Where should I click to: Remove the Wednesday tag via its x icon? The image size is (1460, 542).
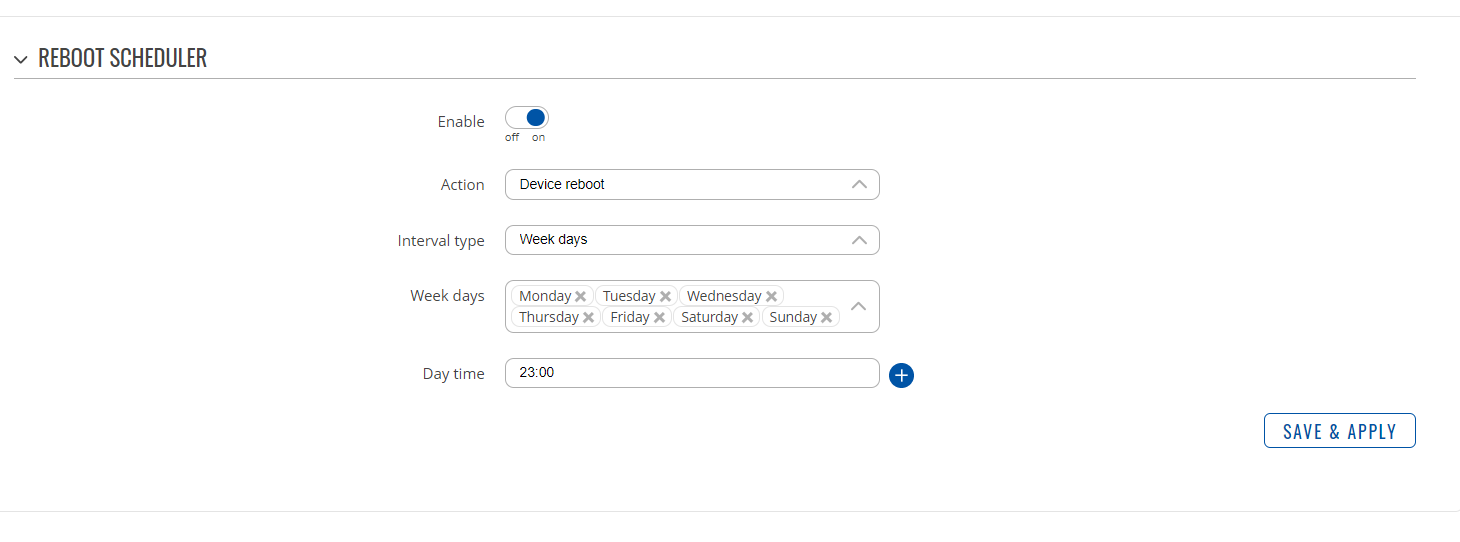click(771, 296)
